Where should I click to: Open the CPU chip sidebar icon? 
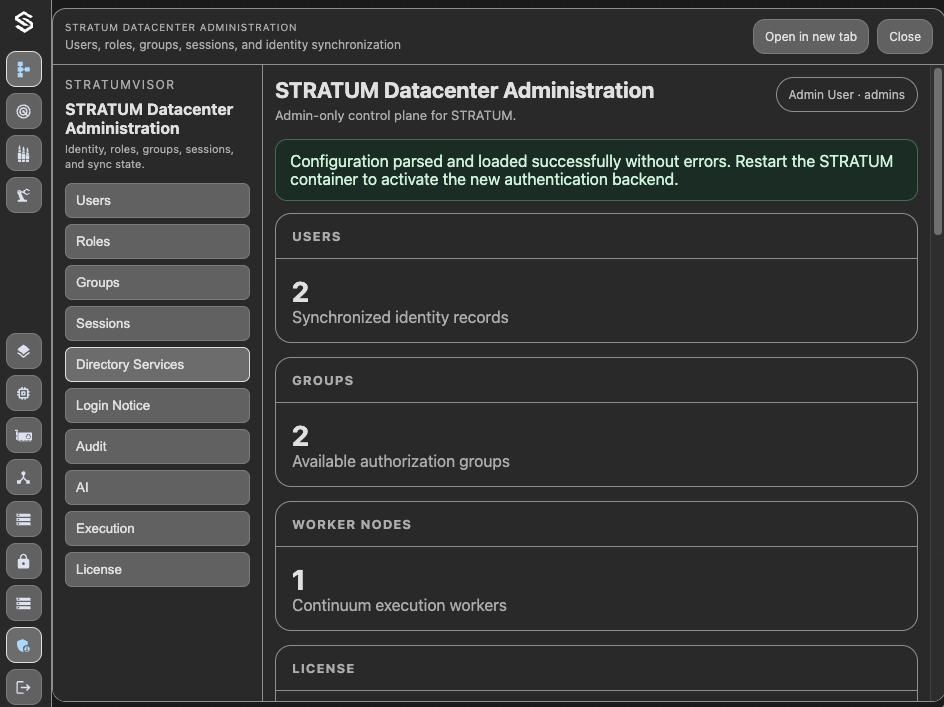coord(24,393)
